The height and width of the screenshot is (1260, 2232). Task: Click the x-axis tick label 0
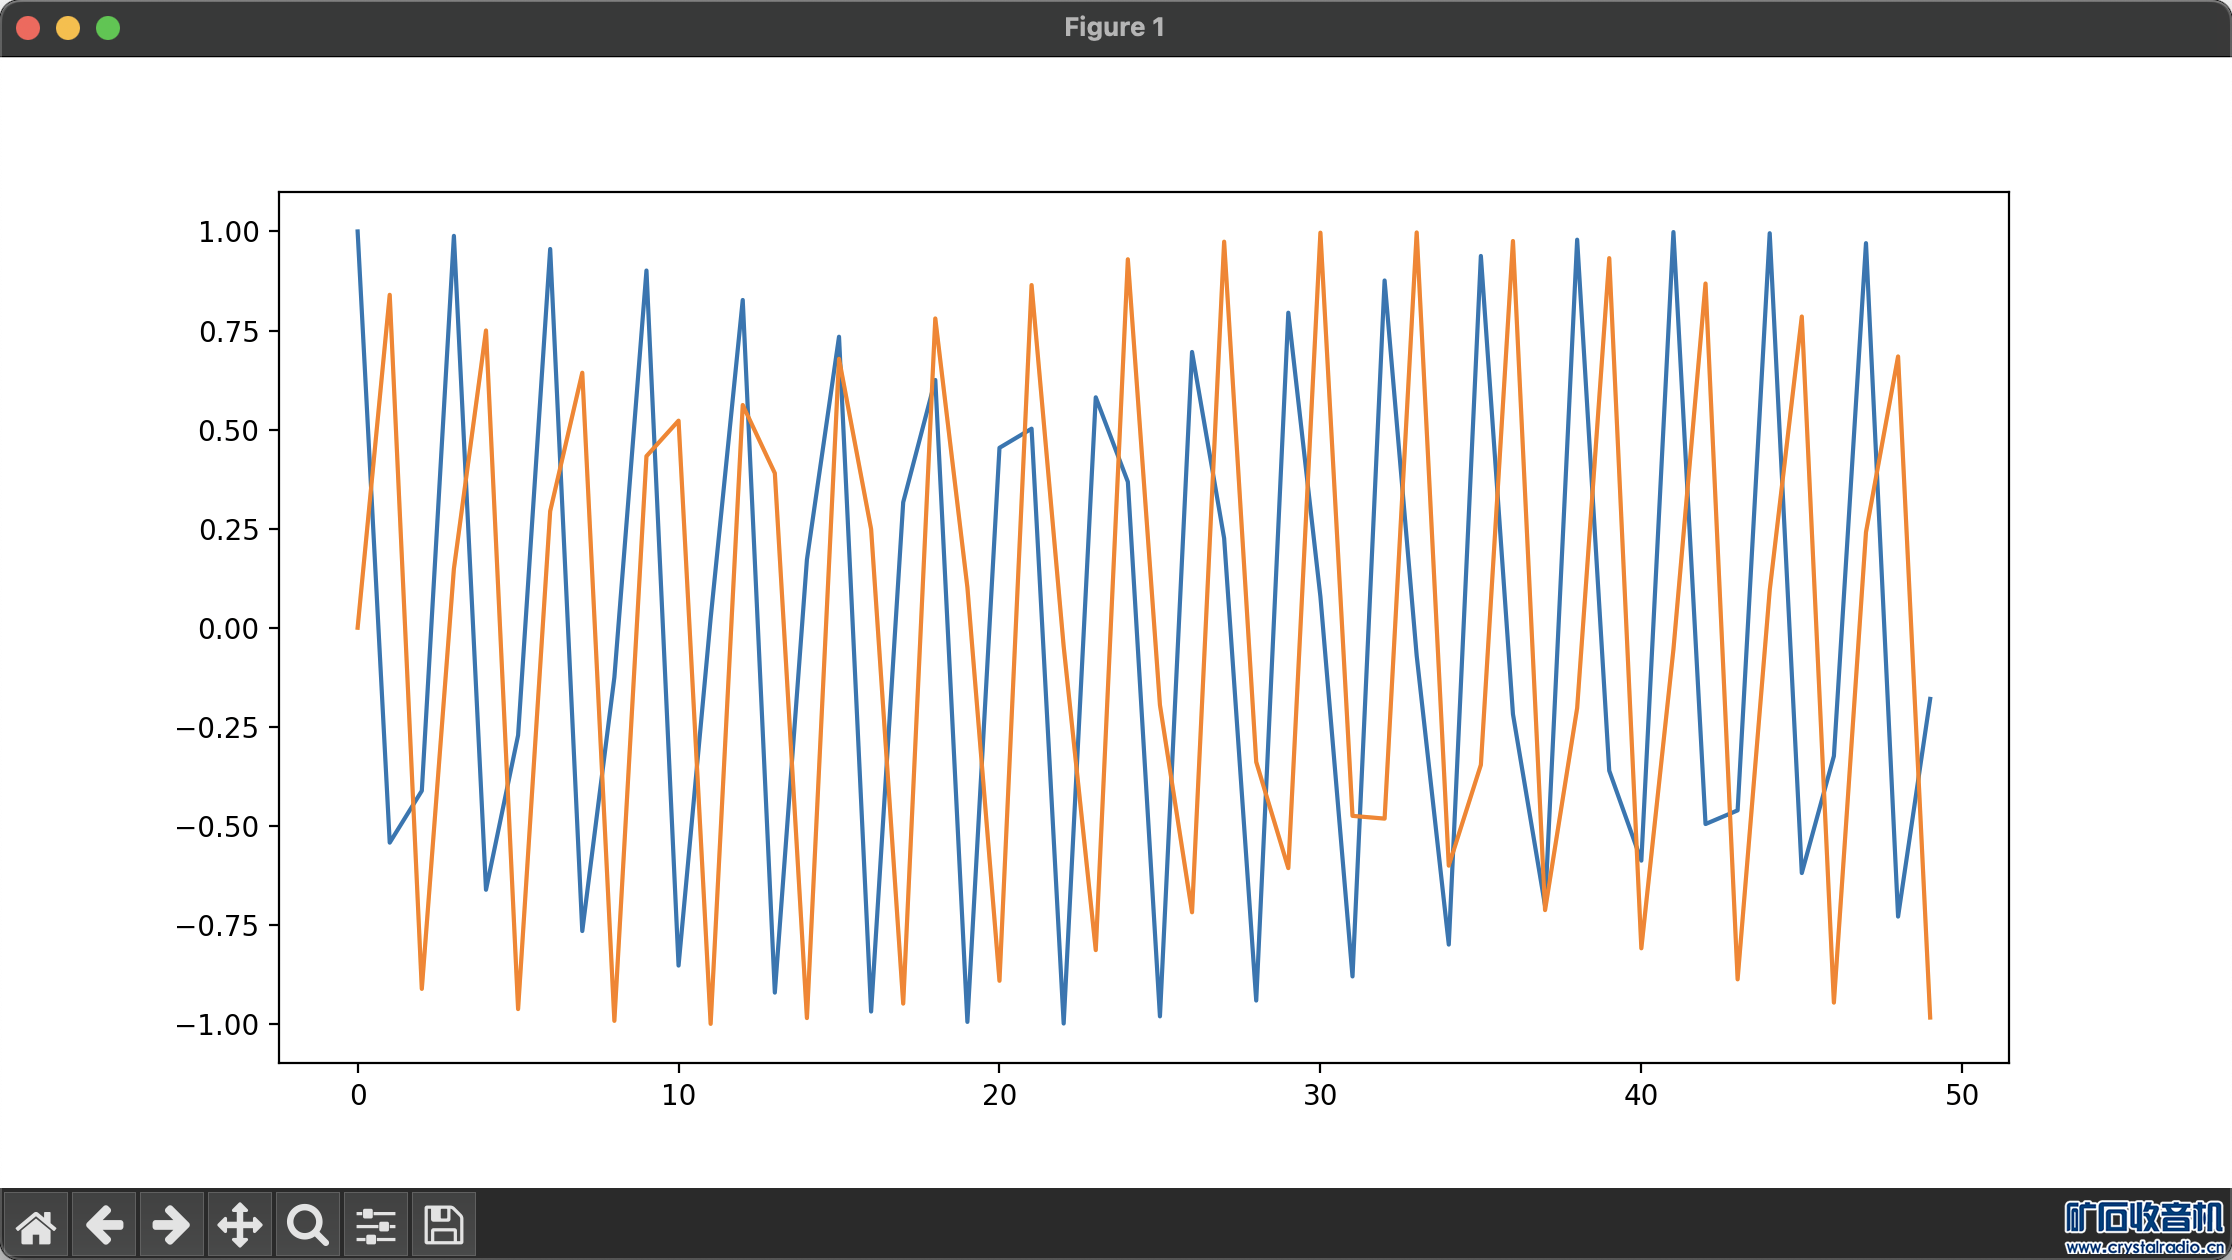pos(358,1095)
